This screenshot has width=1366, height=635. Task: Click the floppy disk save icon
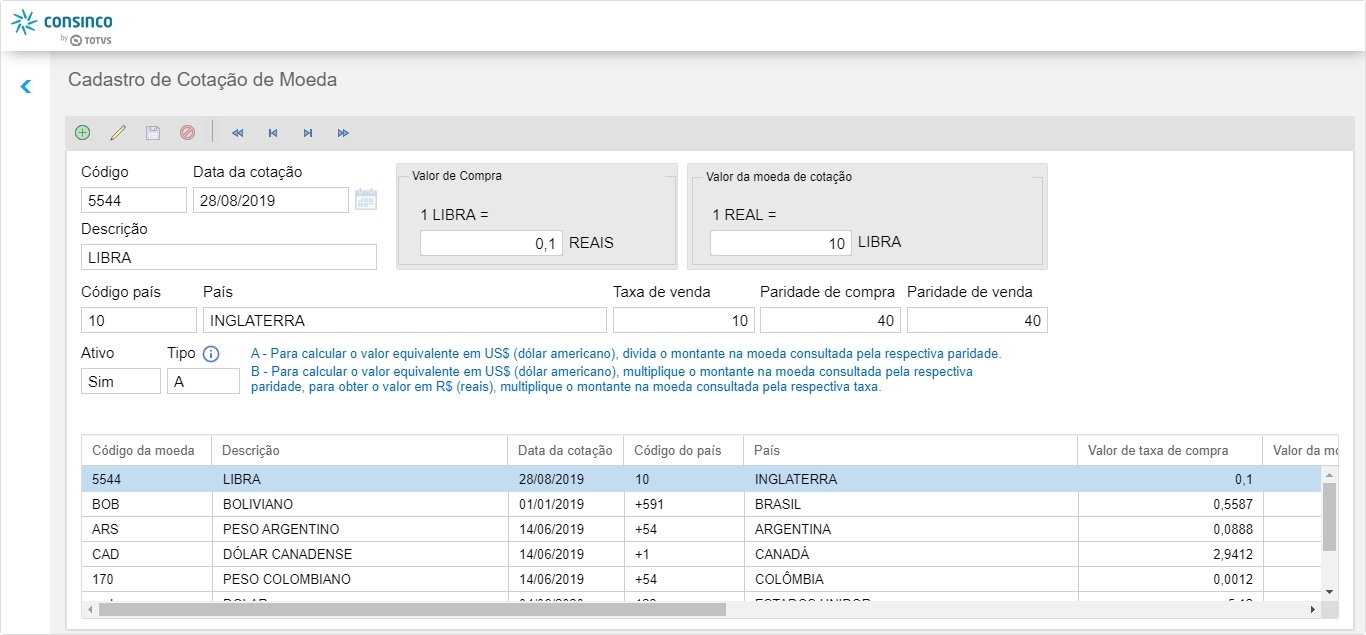[153, 132]
